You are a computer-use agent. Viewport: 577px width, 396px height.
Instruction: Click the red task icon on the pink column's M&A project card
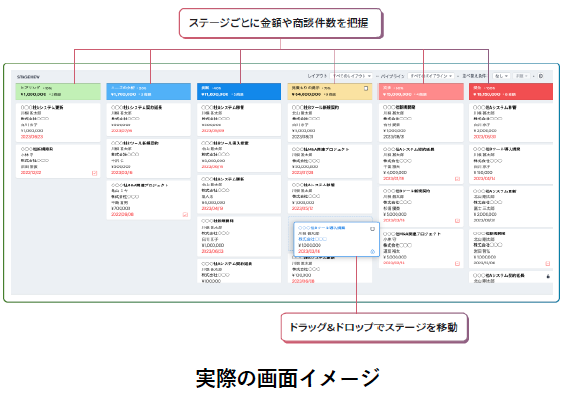coord(457,264)
